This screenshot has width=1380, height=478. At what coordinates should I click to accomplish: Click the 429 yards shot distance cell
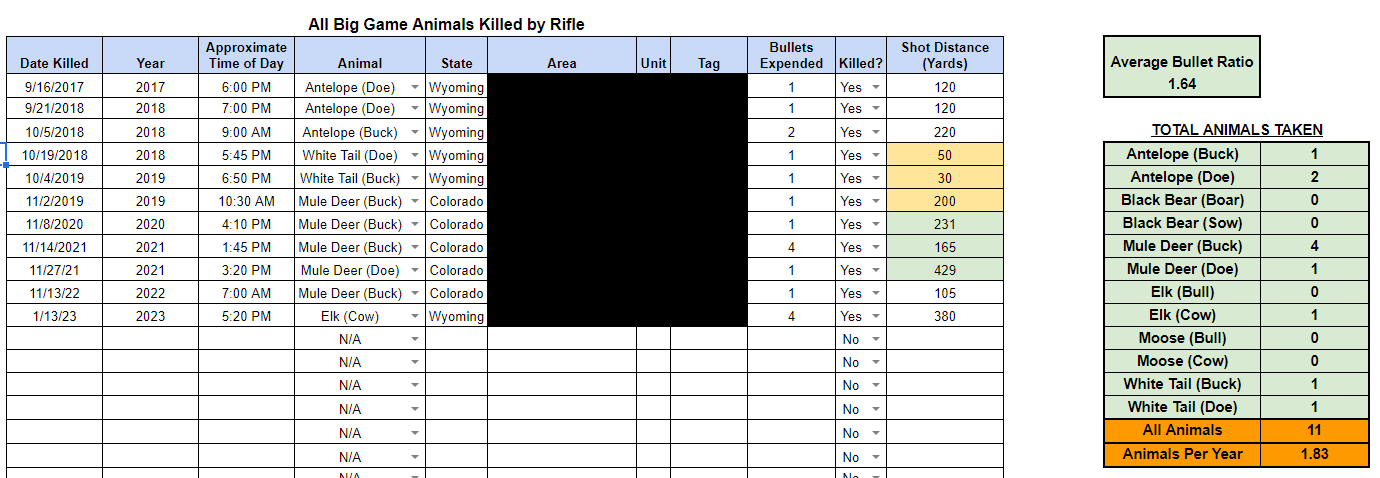point(945,270)
